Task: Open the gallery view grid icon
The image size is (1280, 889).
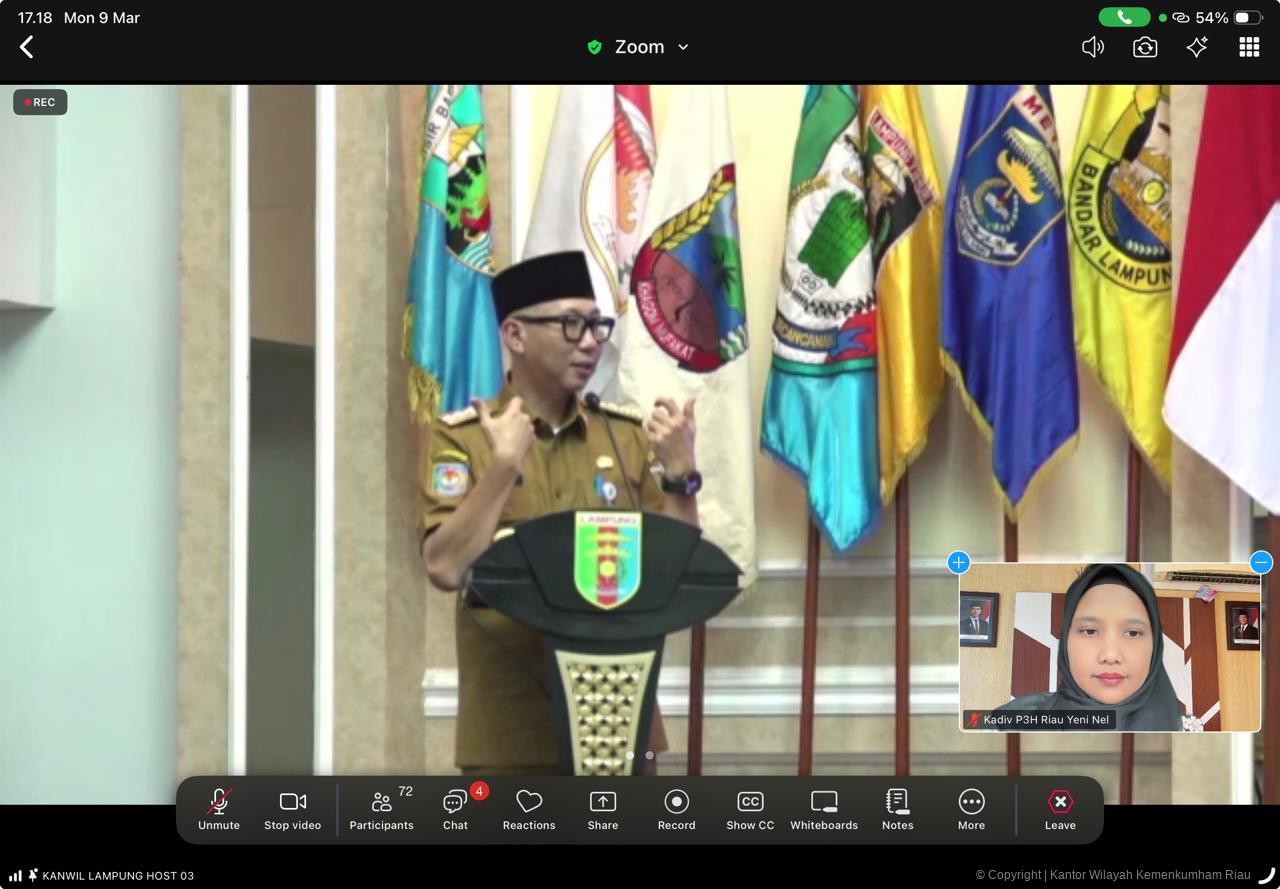Action: point(1249,47)
